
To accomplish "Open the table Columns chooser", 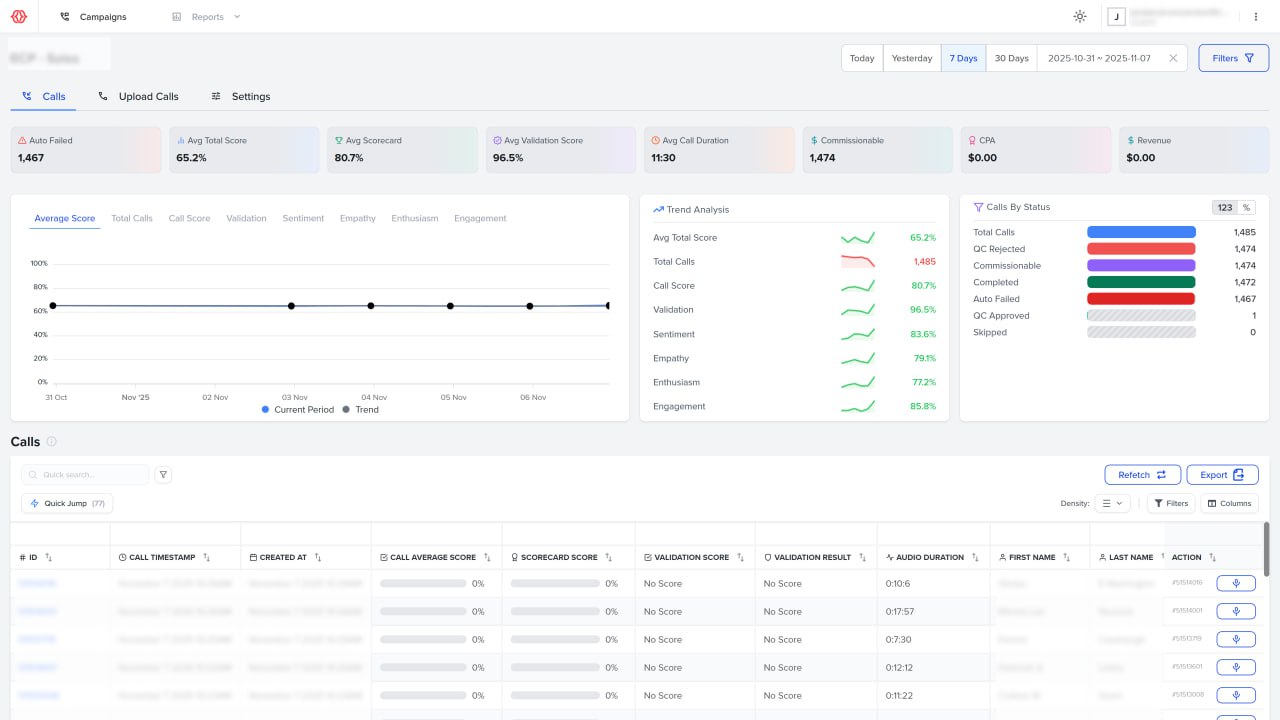I will point(1229,503).
